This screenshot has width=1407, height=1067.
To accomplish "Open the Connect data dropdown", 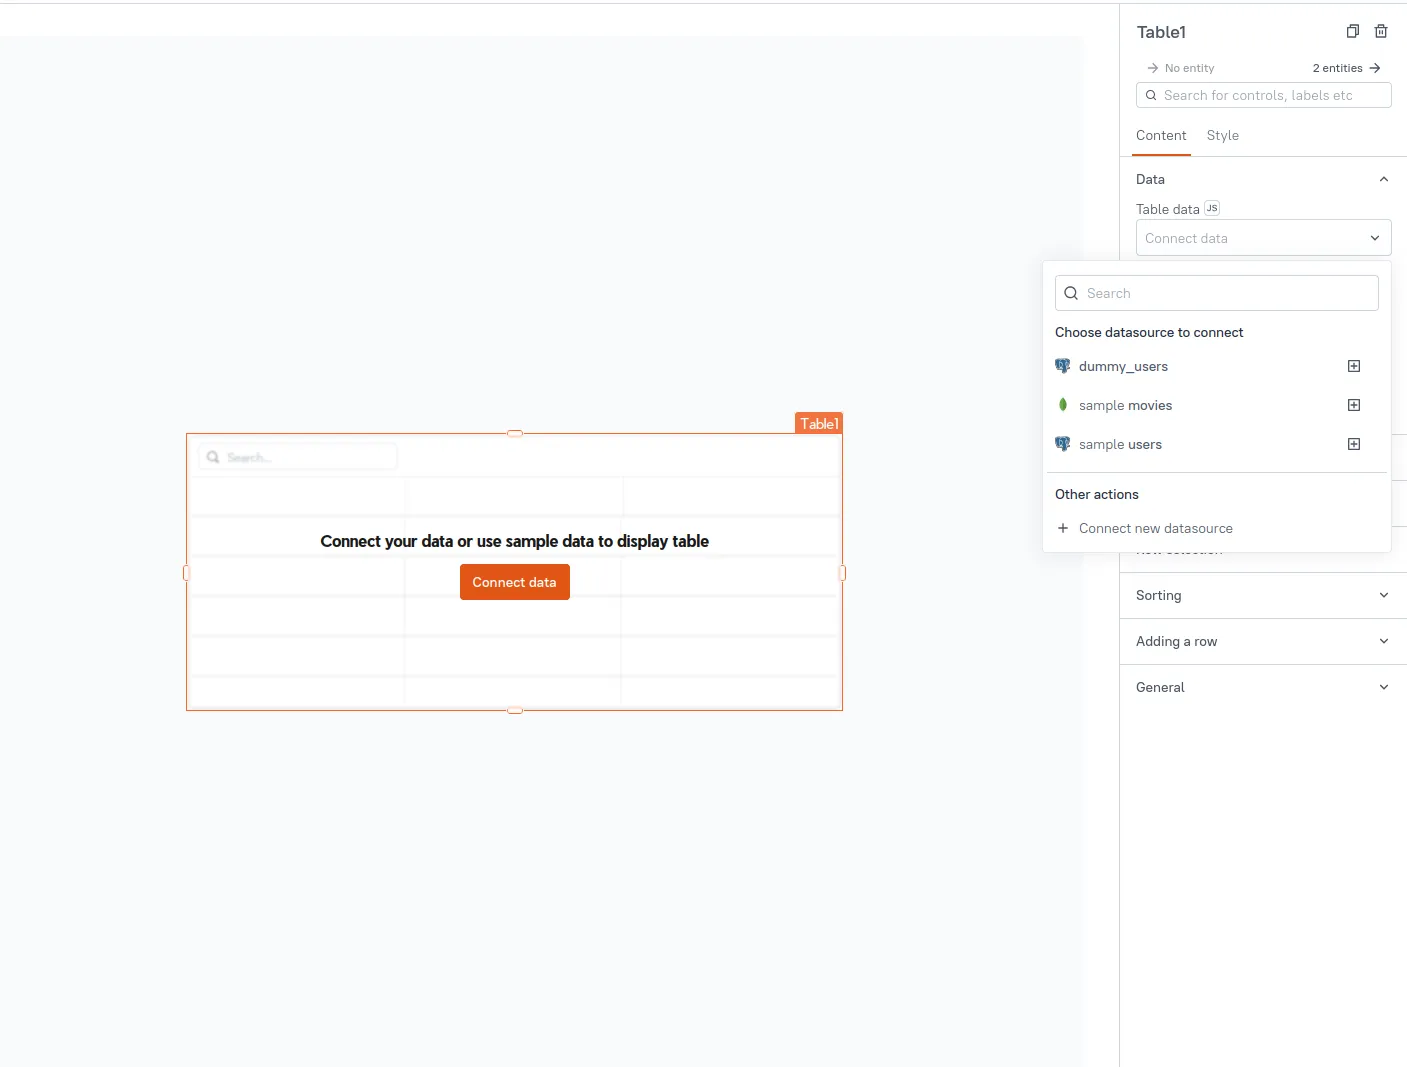I will (x=1264, y=238).
